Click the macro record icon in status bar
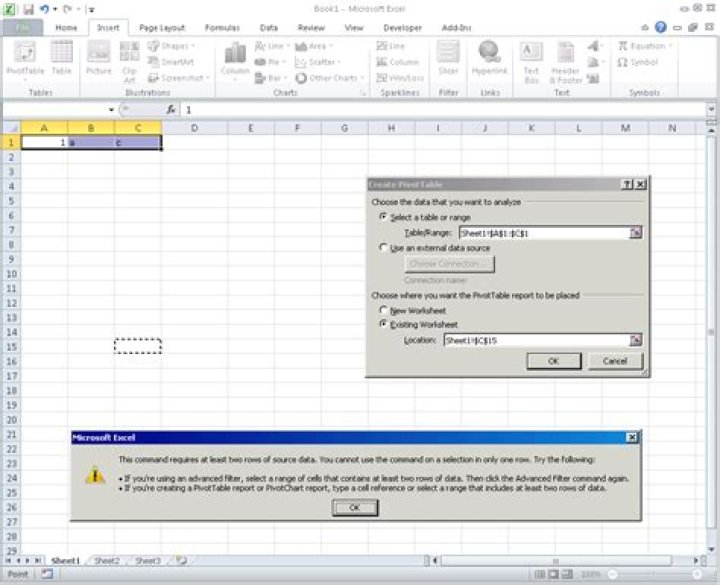 click(47, 574)
